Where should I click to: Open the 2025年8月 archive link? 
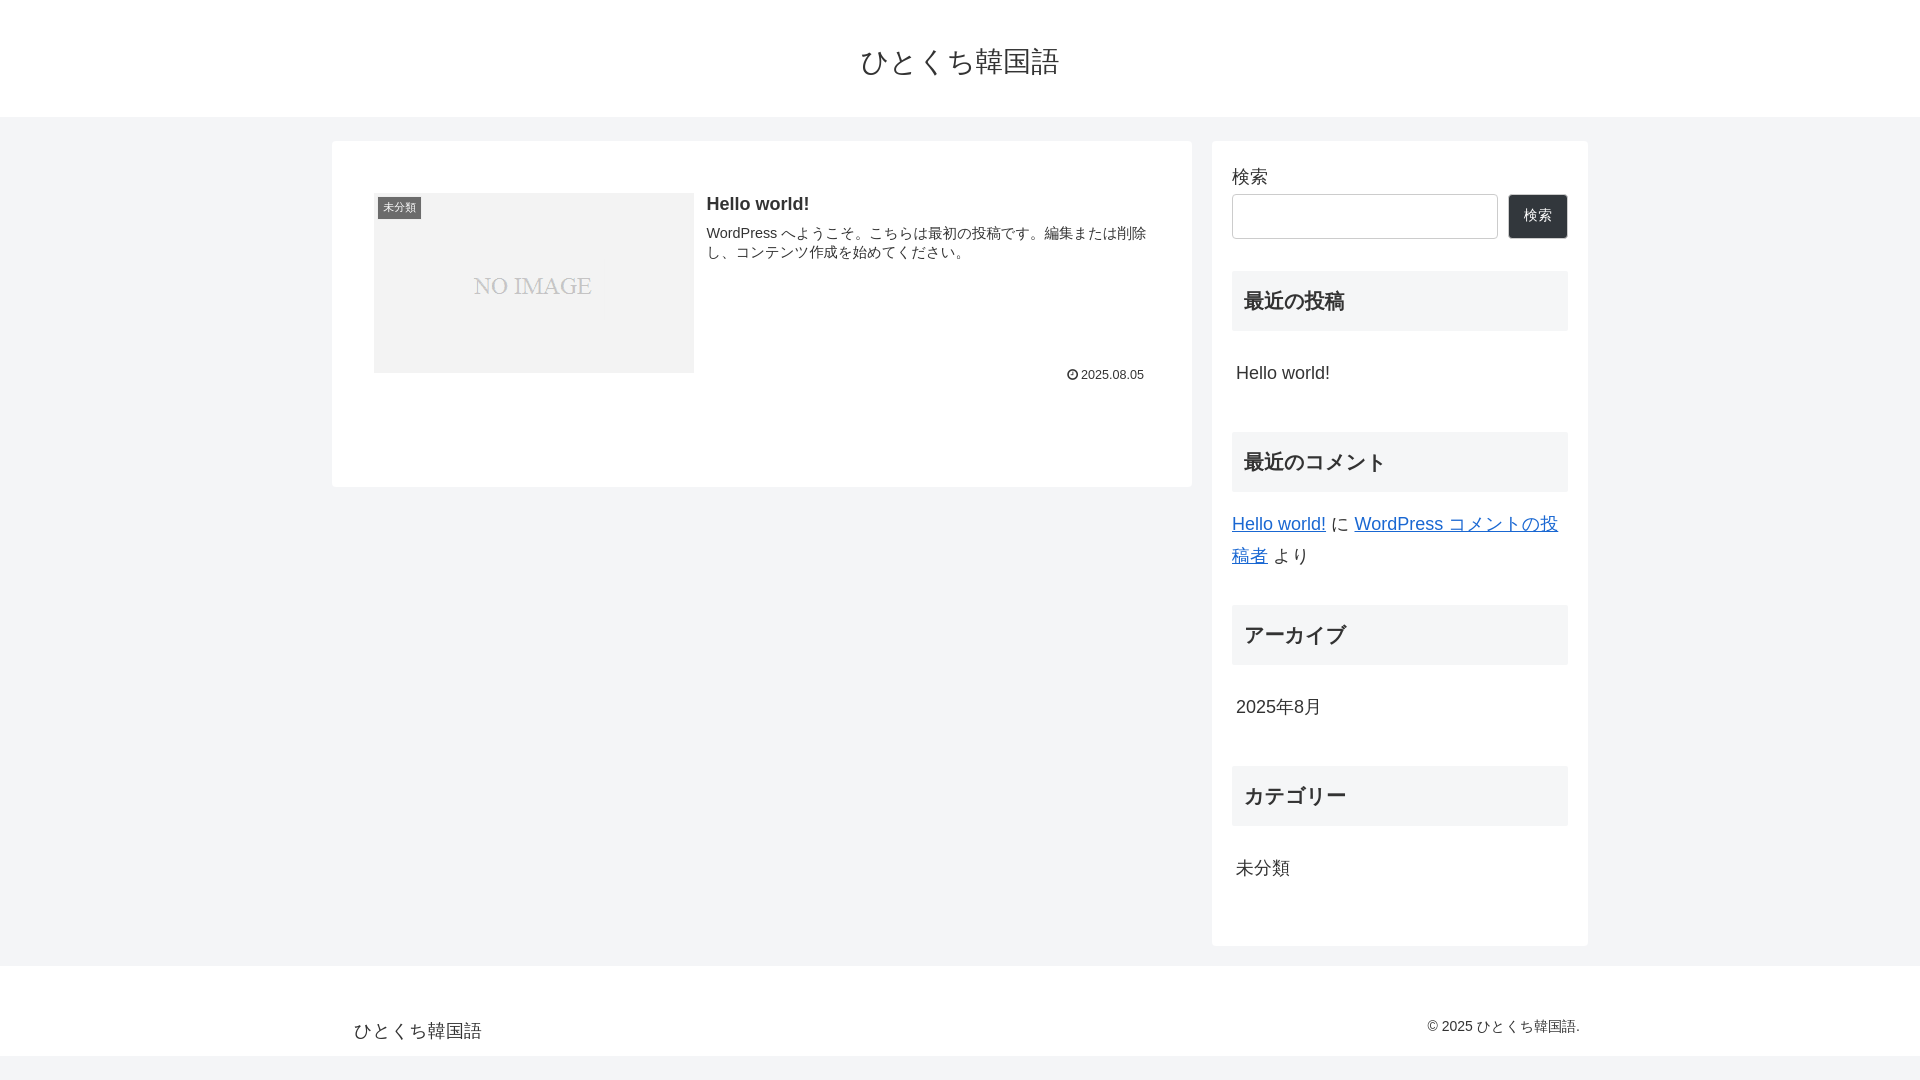[1278, 707]
